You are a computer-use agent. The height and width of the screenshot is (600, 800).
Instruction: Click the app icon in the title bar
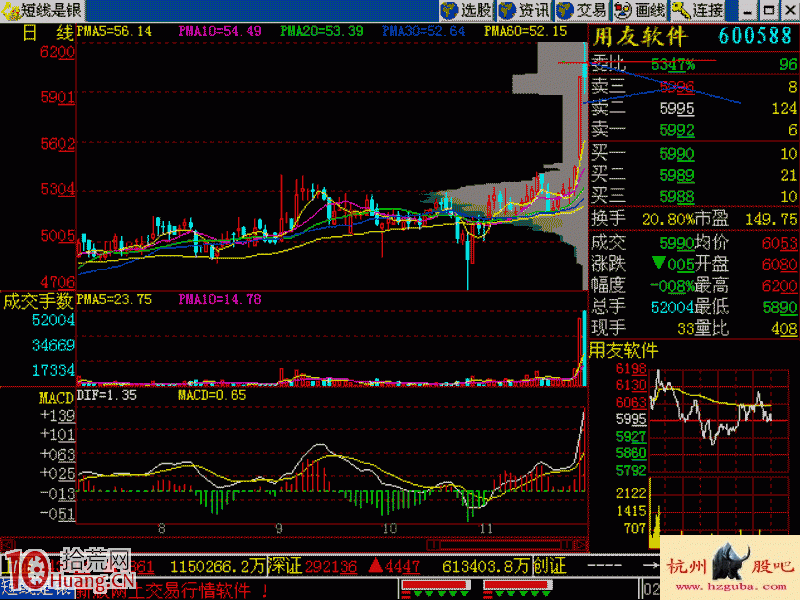pos(10,10)
